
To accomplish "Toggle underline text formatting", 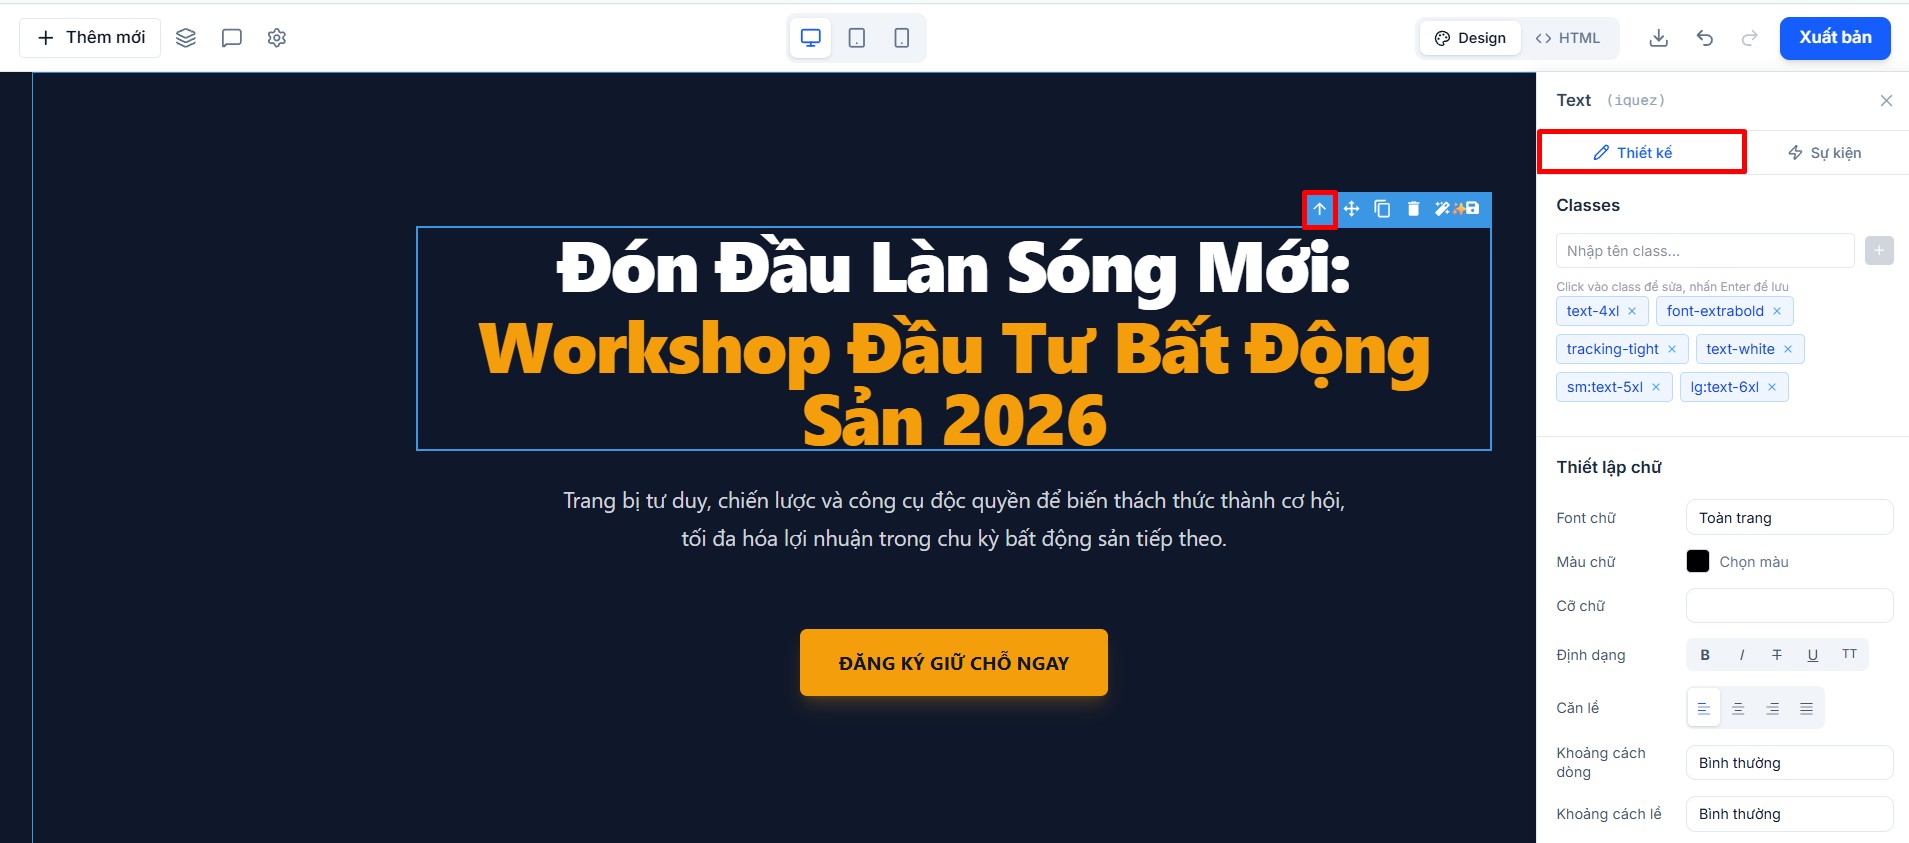I will point(1813,655).
